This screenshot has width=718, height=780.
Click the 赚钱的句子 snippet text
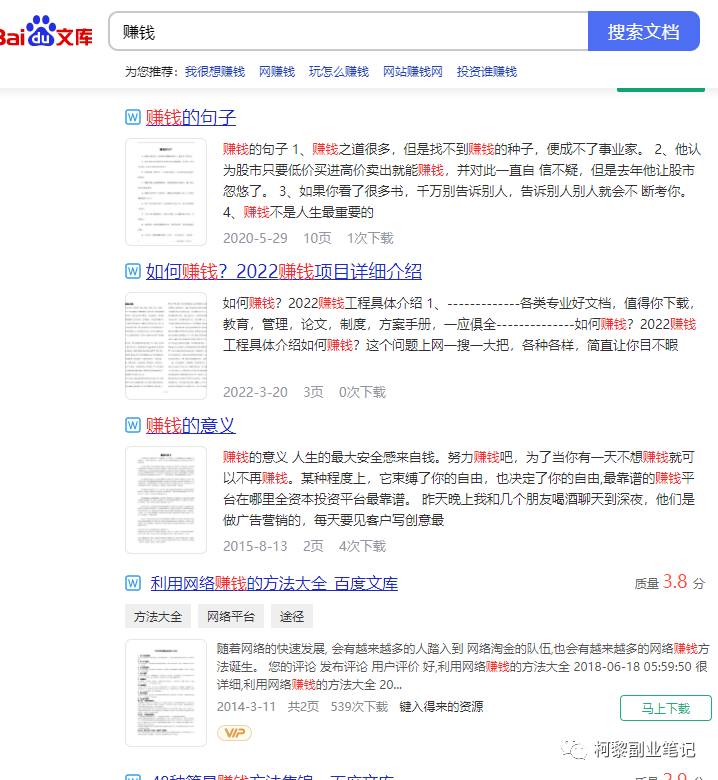(x=462, y=181)
